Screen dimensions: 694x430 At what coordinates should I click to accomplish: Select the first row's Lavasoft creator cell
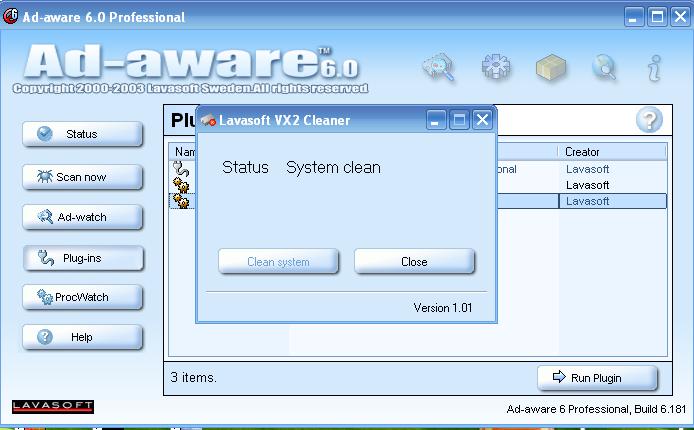coord(587,169)
